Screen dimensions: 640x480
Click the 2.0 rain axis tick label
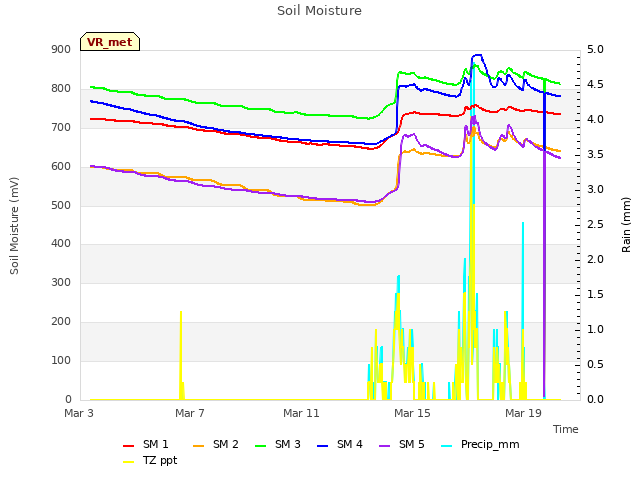click(x=595, y=260)
